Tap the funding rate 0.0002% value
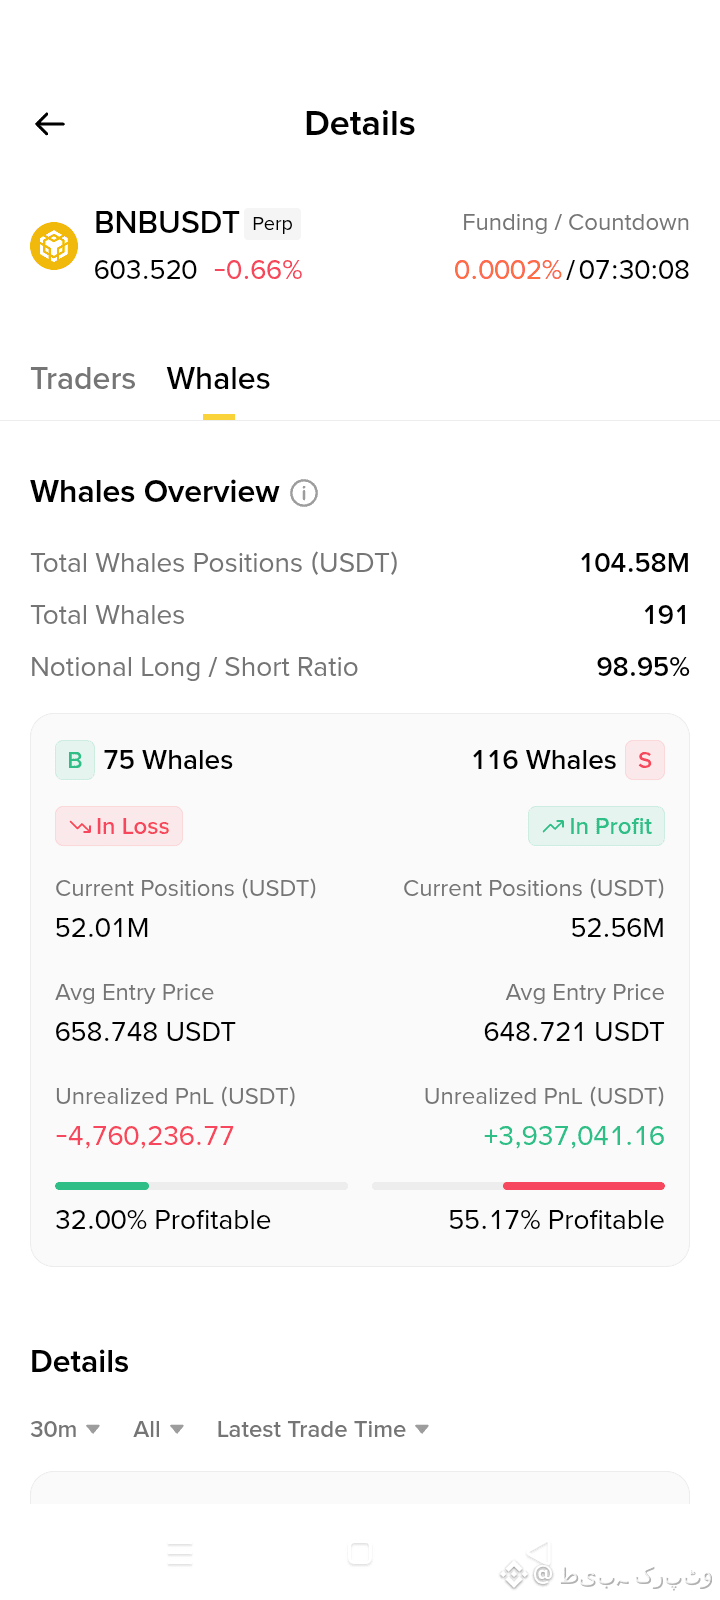 point(508,270)
